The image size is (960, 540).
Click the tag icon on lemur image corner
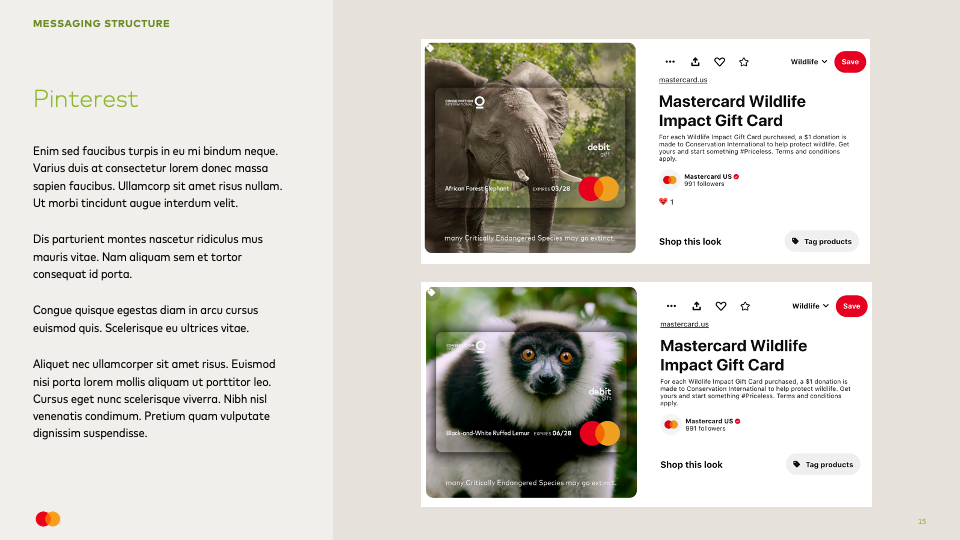(432, 293)
